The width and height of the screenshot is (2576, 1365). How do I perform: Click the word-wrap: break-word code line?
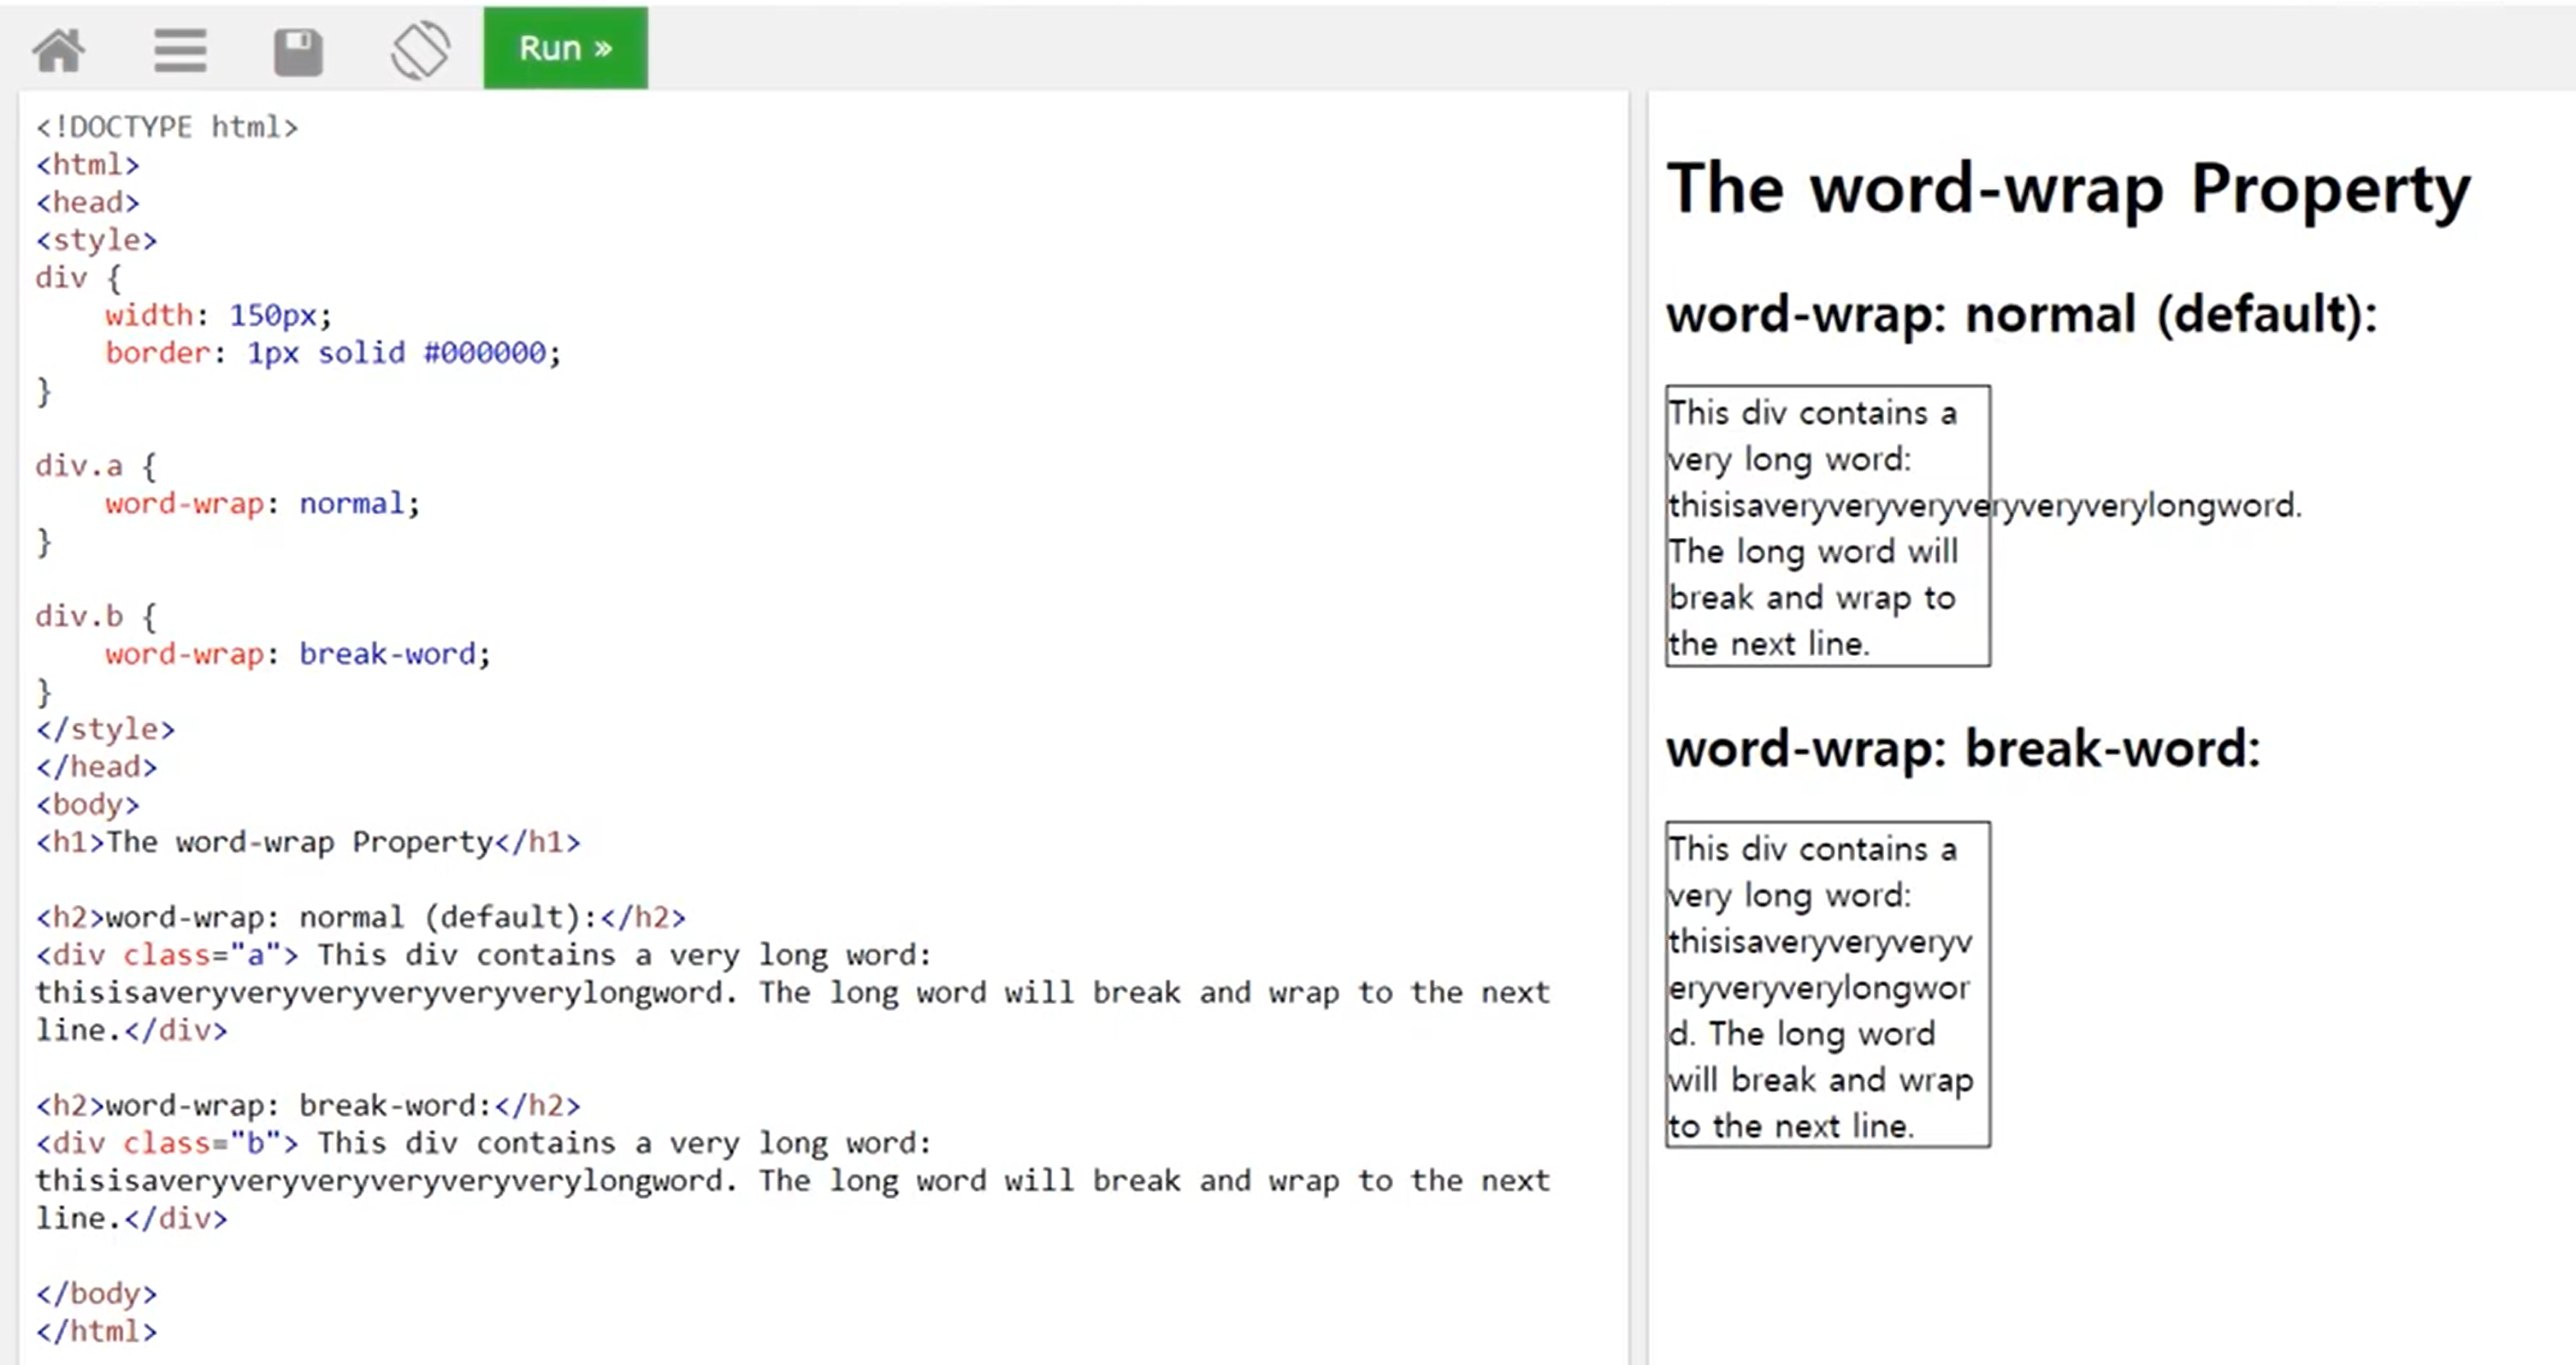tap(297, 654)
